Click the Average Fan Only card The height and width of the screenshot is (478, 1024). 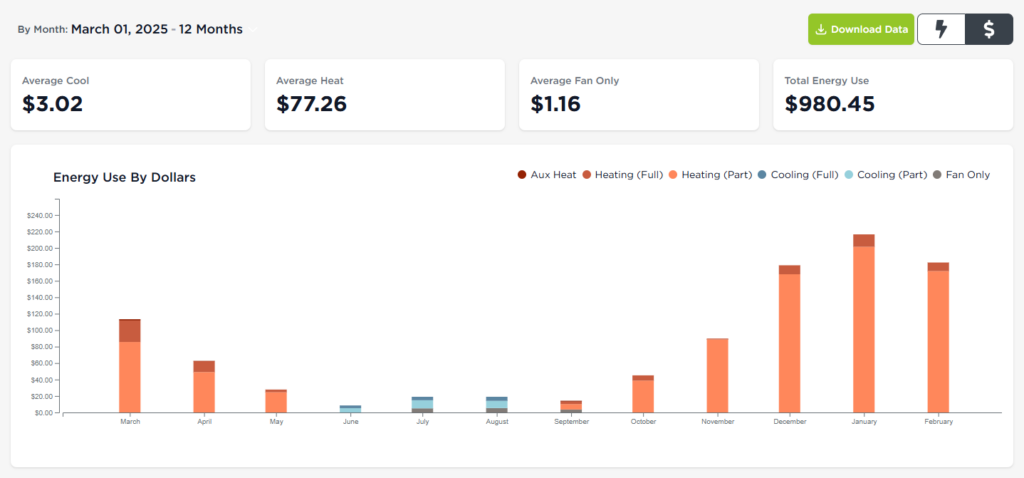point(638,95)
